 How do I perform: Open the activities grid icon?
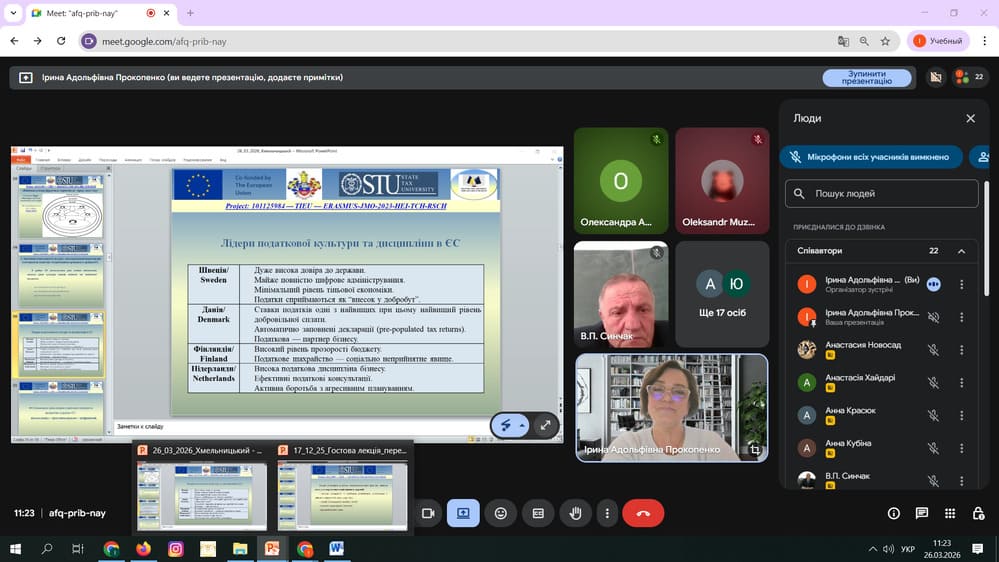pos(950,513)
